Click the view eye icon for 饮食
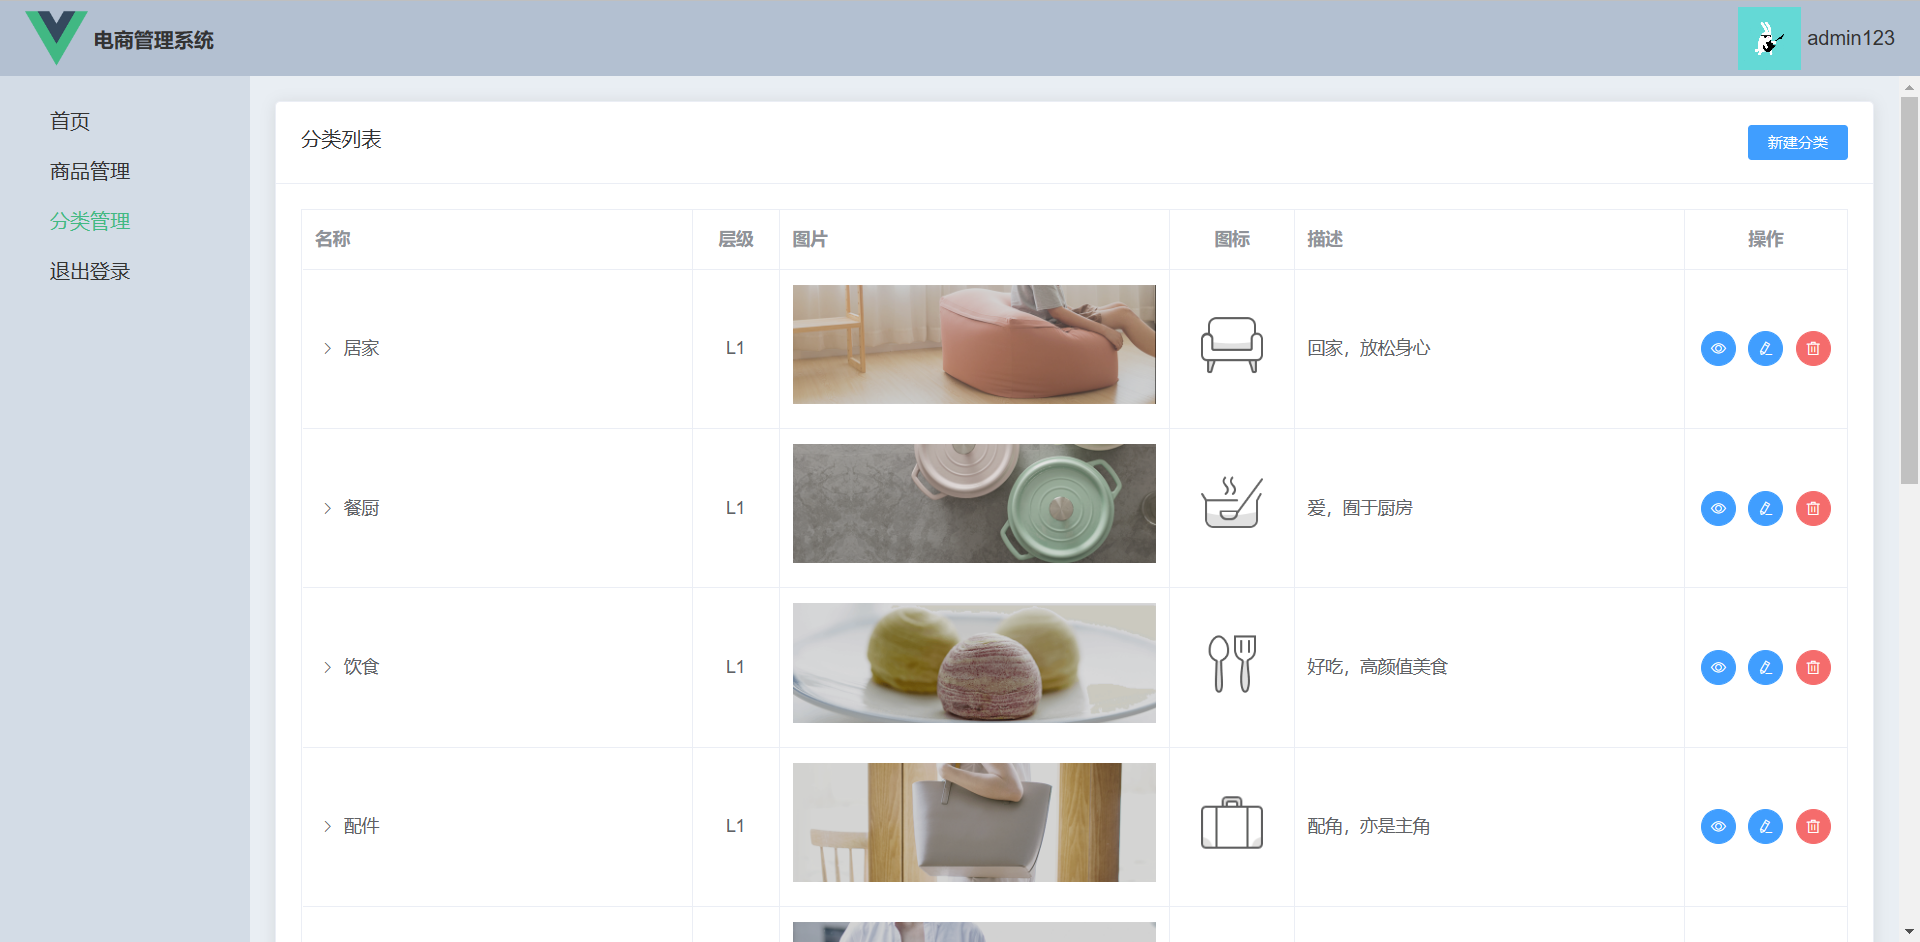Screen dimensions: 1920x942 click(x=1718, y=667)
